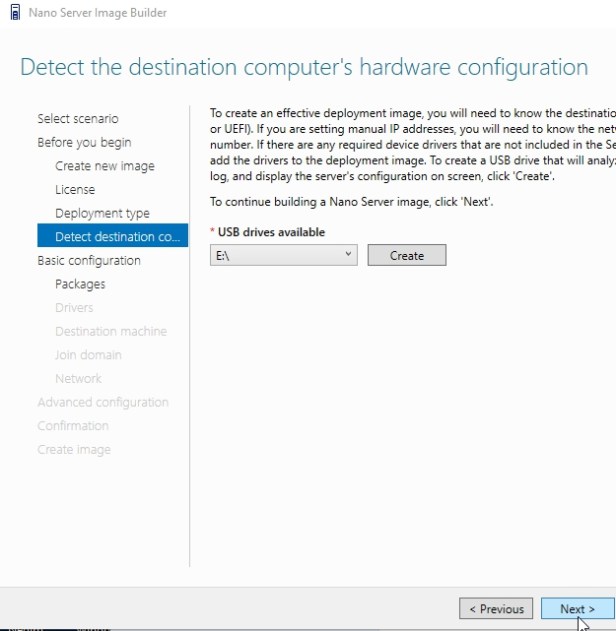
Task: Select the 'Deployment type' step
Action: tap(102, 213)
